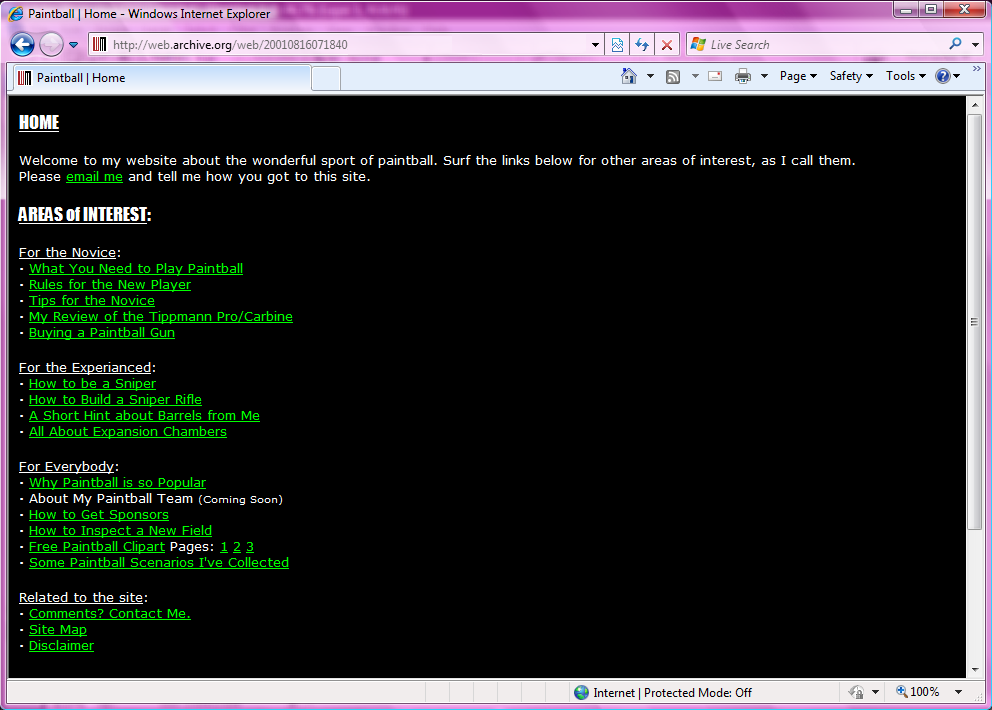Screen dimensions: 992x710
Task: Click the privacy report status icon
Action: 857,692
